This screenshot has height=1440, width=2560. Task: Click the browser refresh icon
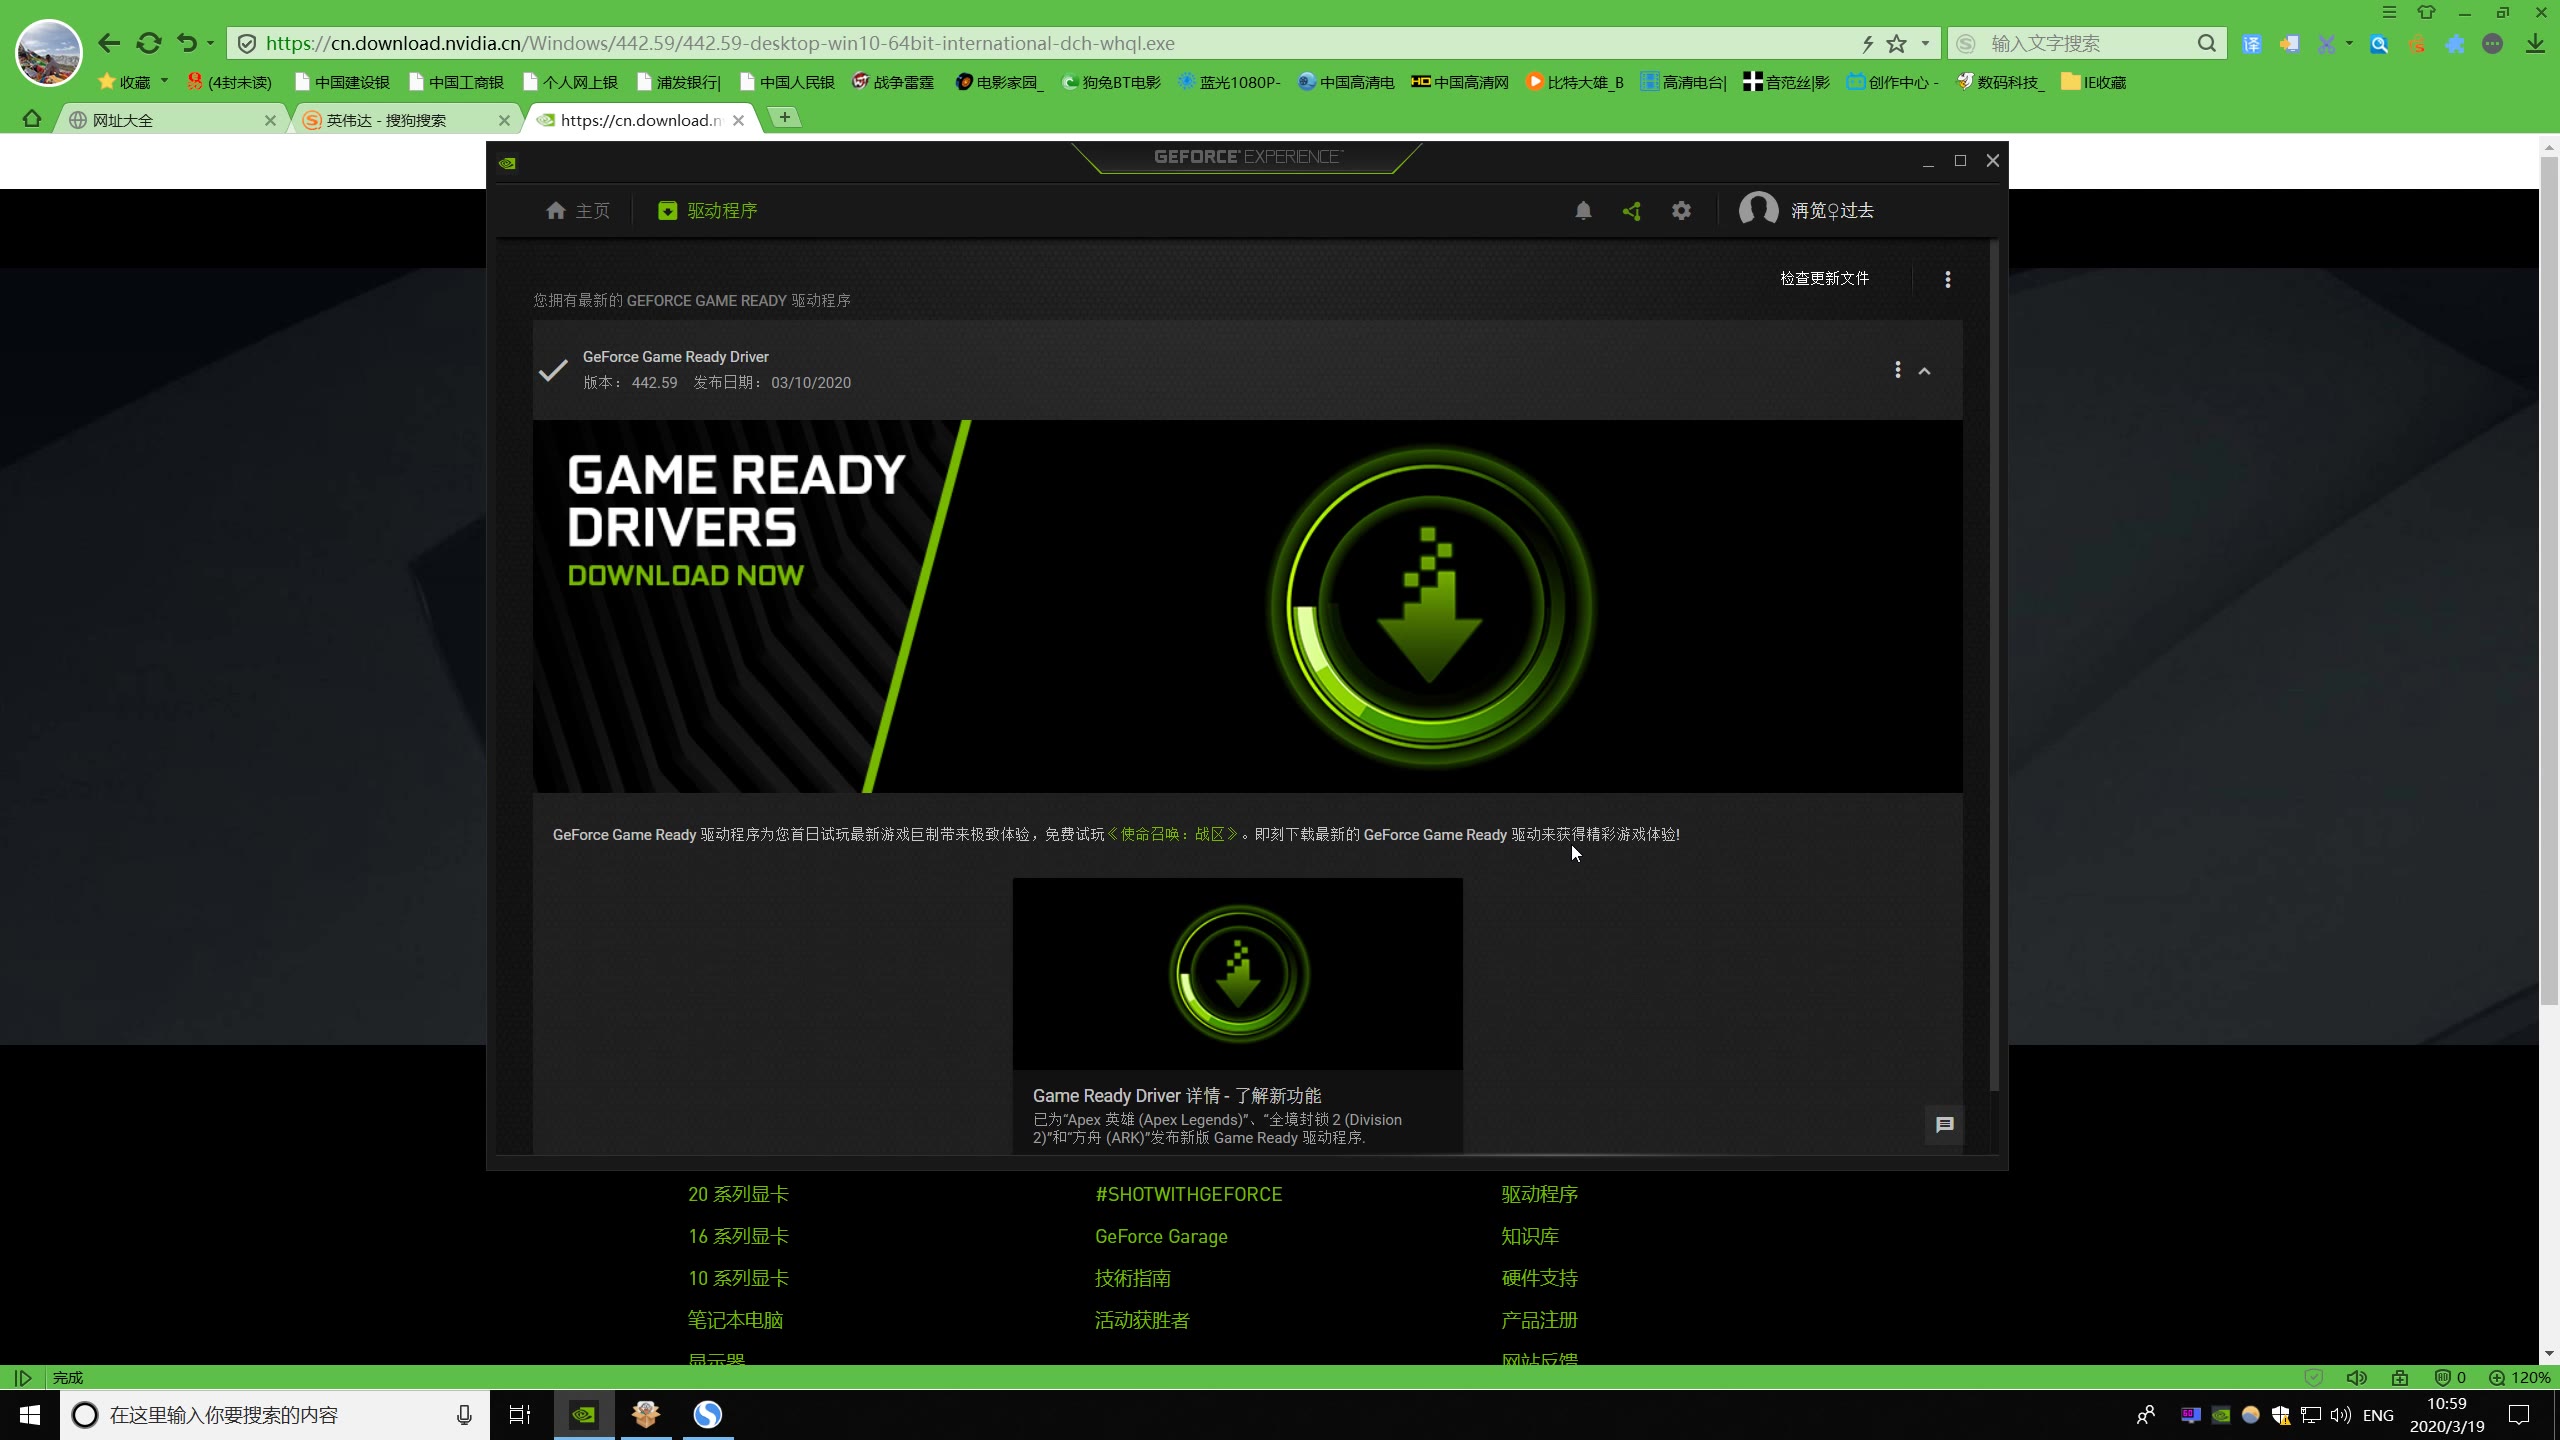point(149,43)
